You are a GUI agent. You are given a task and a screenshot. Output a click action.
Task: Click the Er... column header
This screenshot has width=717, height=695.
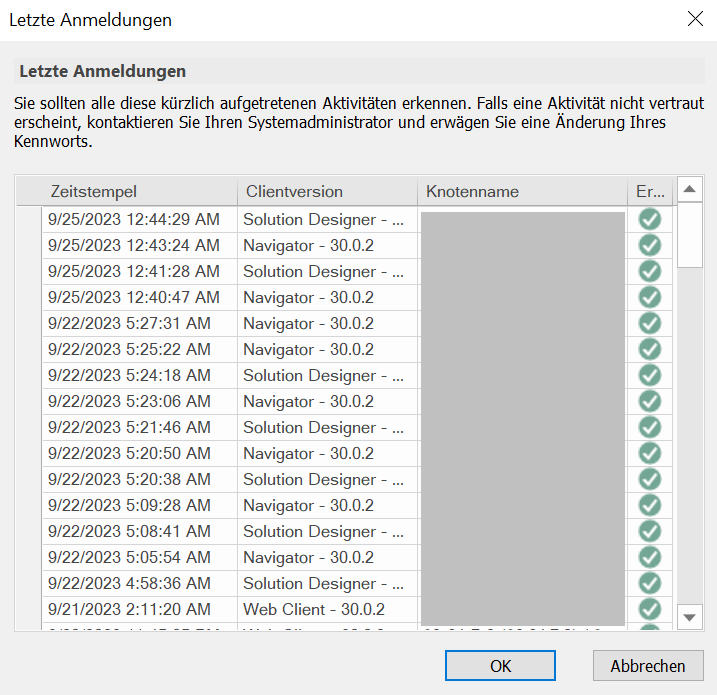click(x=650, y=191)
